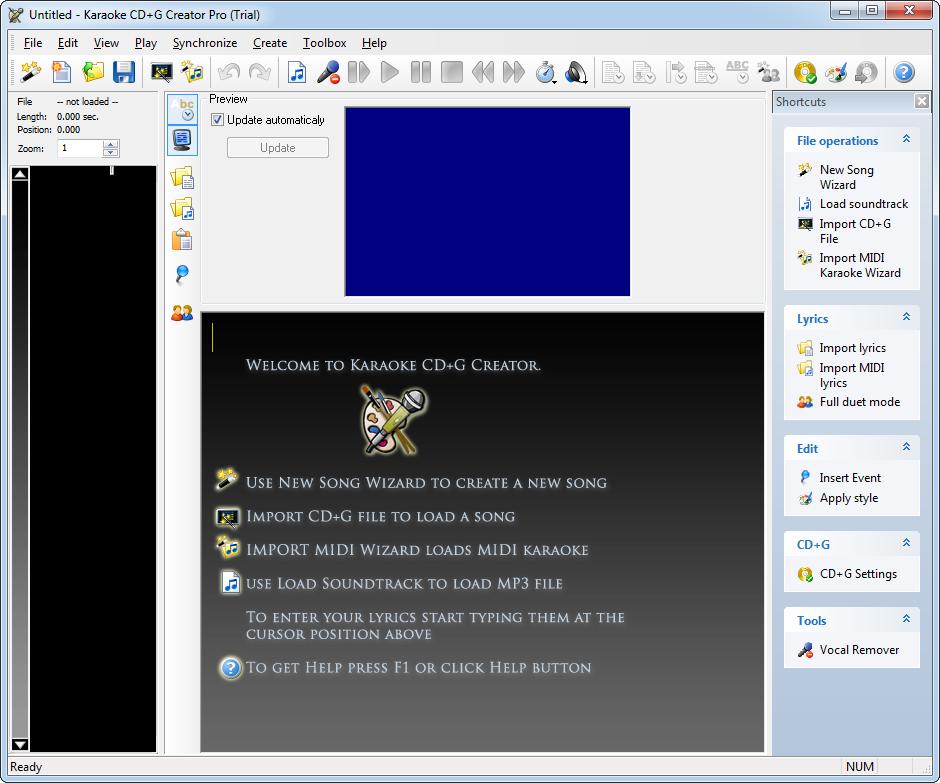Collapse the Lyrics shortcuts section
Viewport: 940px width, 783px height.
point(906,317)
